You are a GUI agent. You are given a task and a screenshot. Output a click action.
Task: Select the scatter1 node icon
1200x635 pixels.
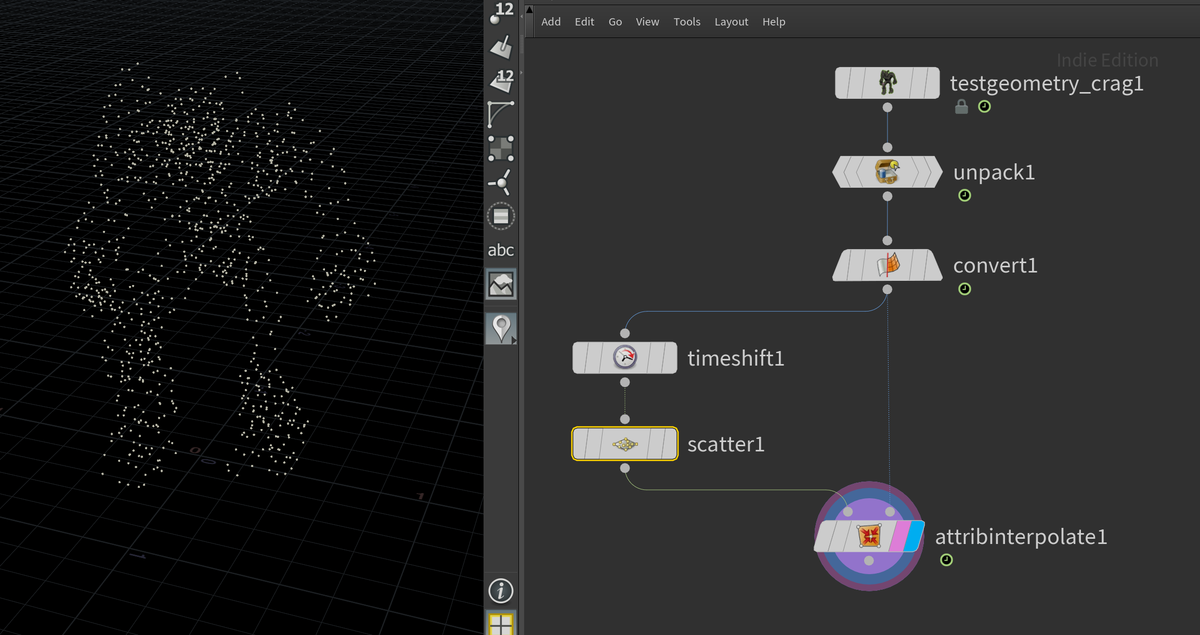point(625,444)
